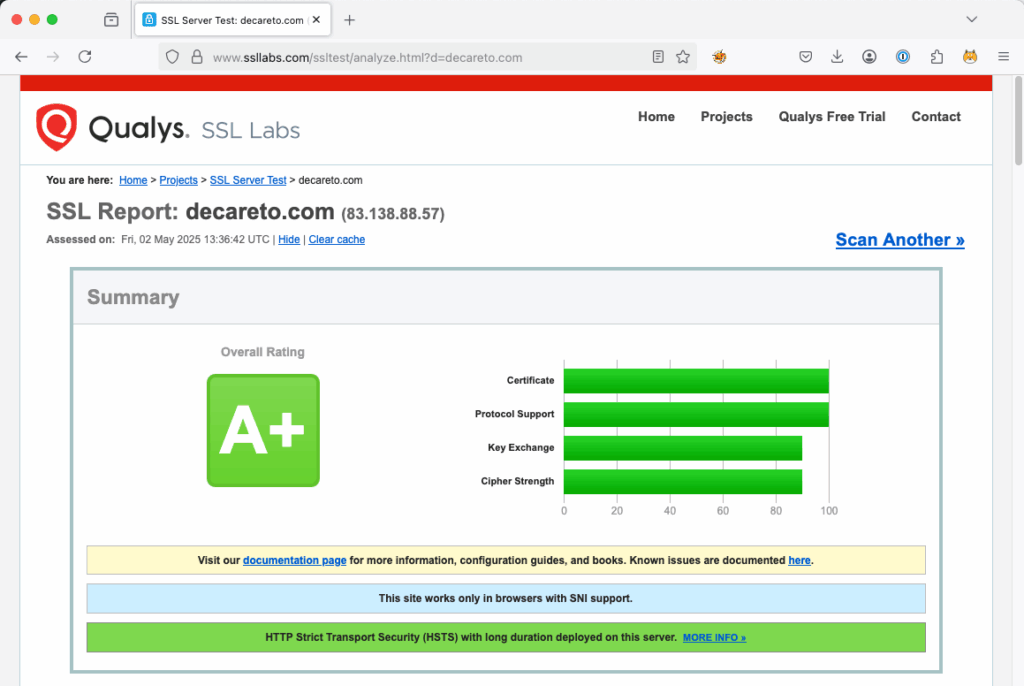This screenshot has height=686, width=1024.
Task: Click the Clear cache link
Action: 336,240
